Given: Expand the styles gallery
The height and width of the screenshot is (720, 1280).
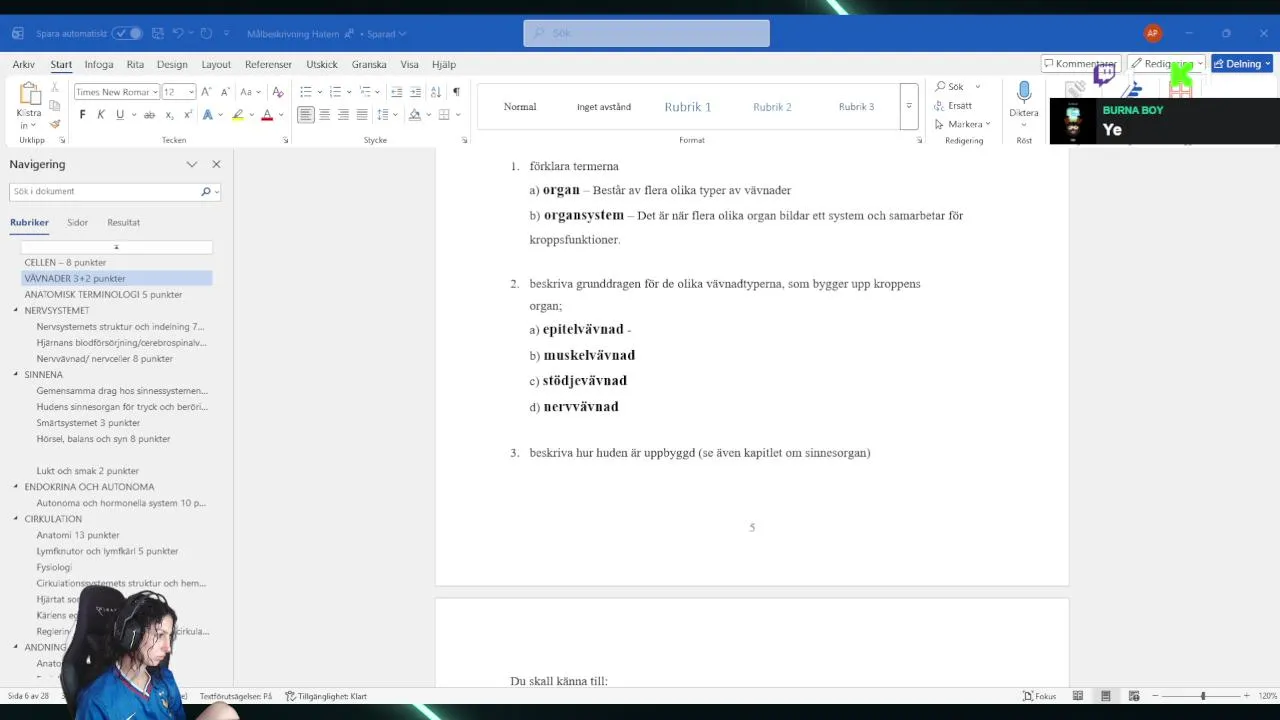Looking at the screenshot, I should [909, 106].
